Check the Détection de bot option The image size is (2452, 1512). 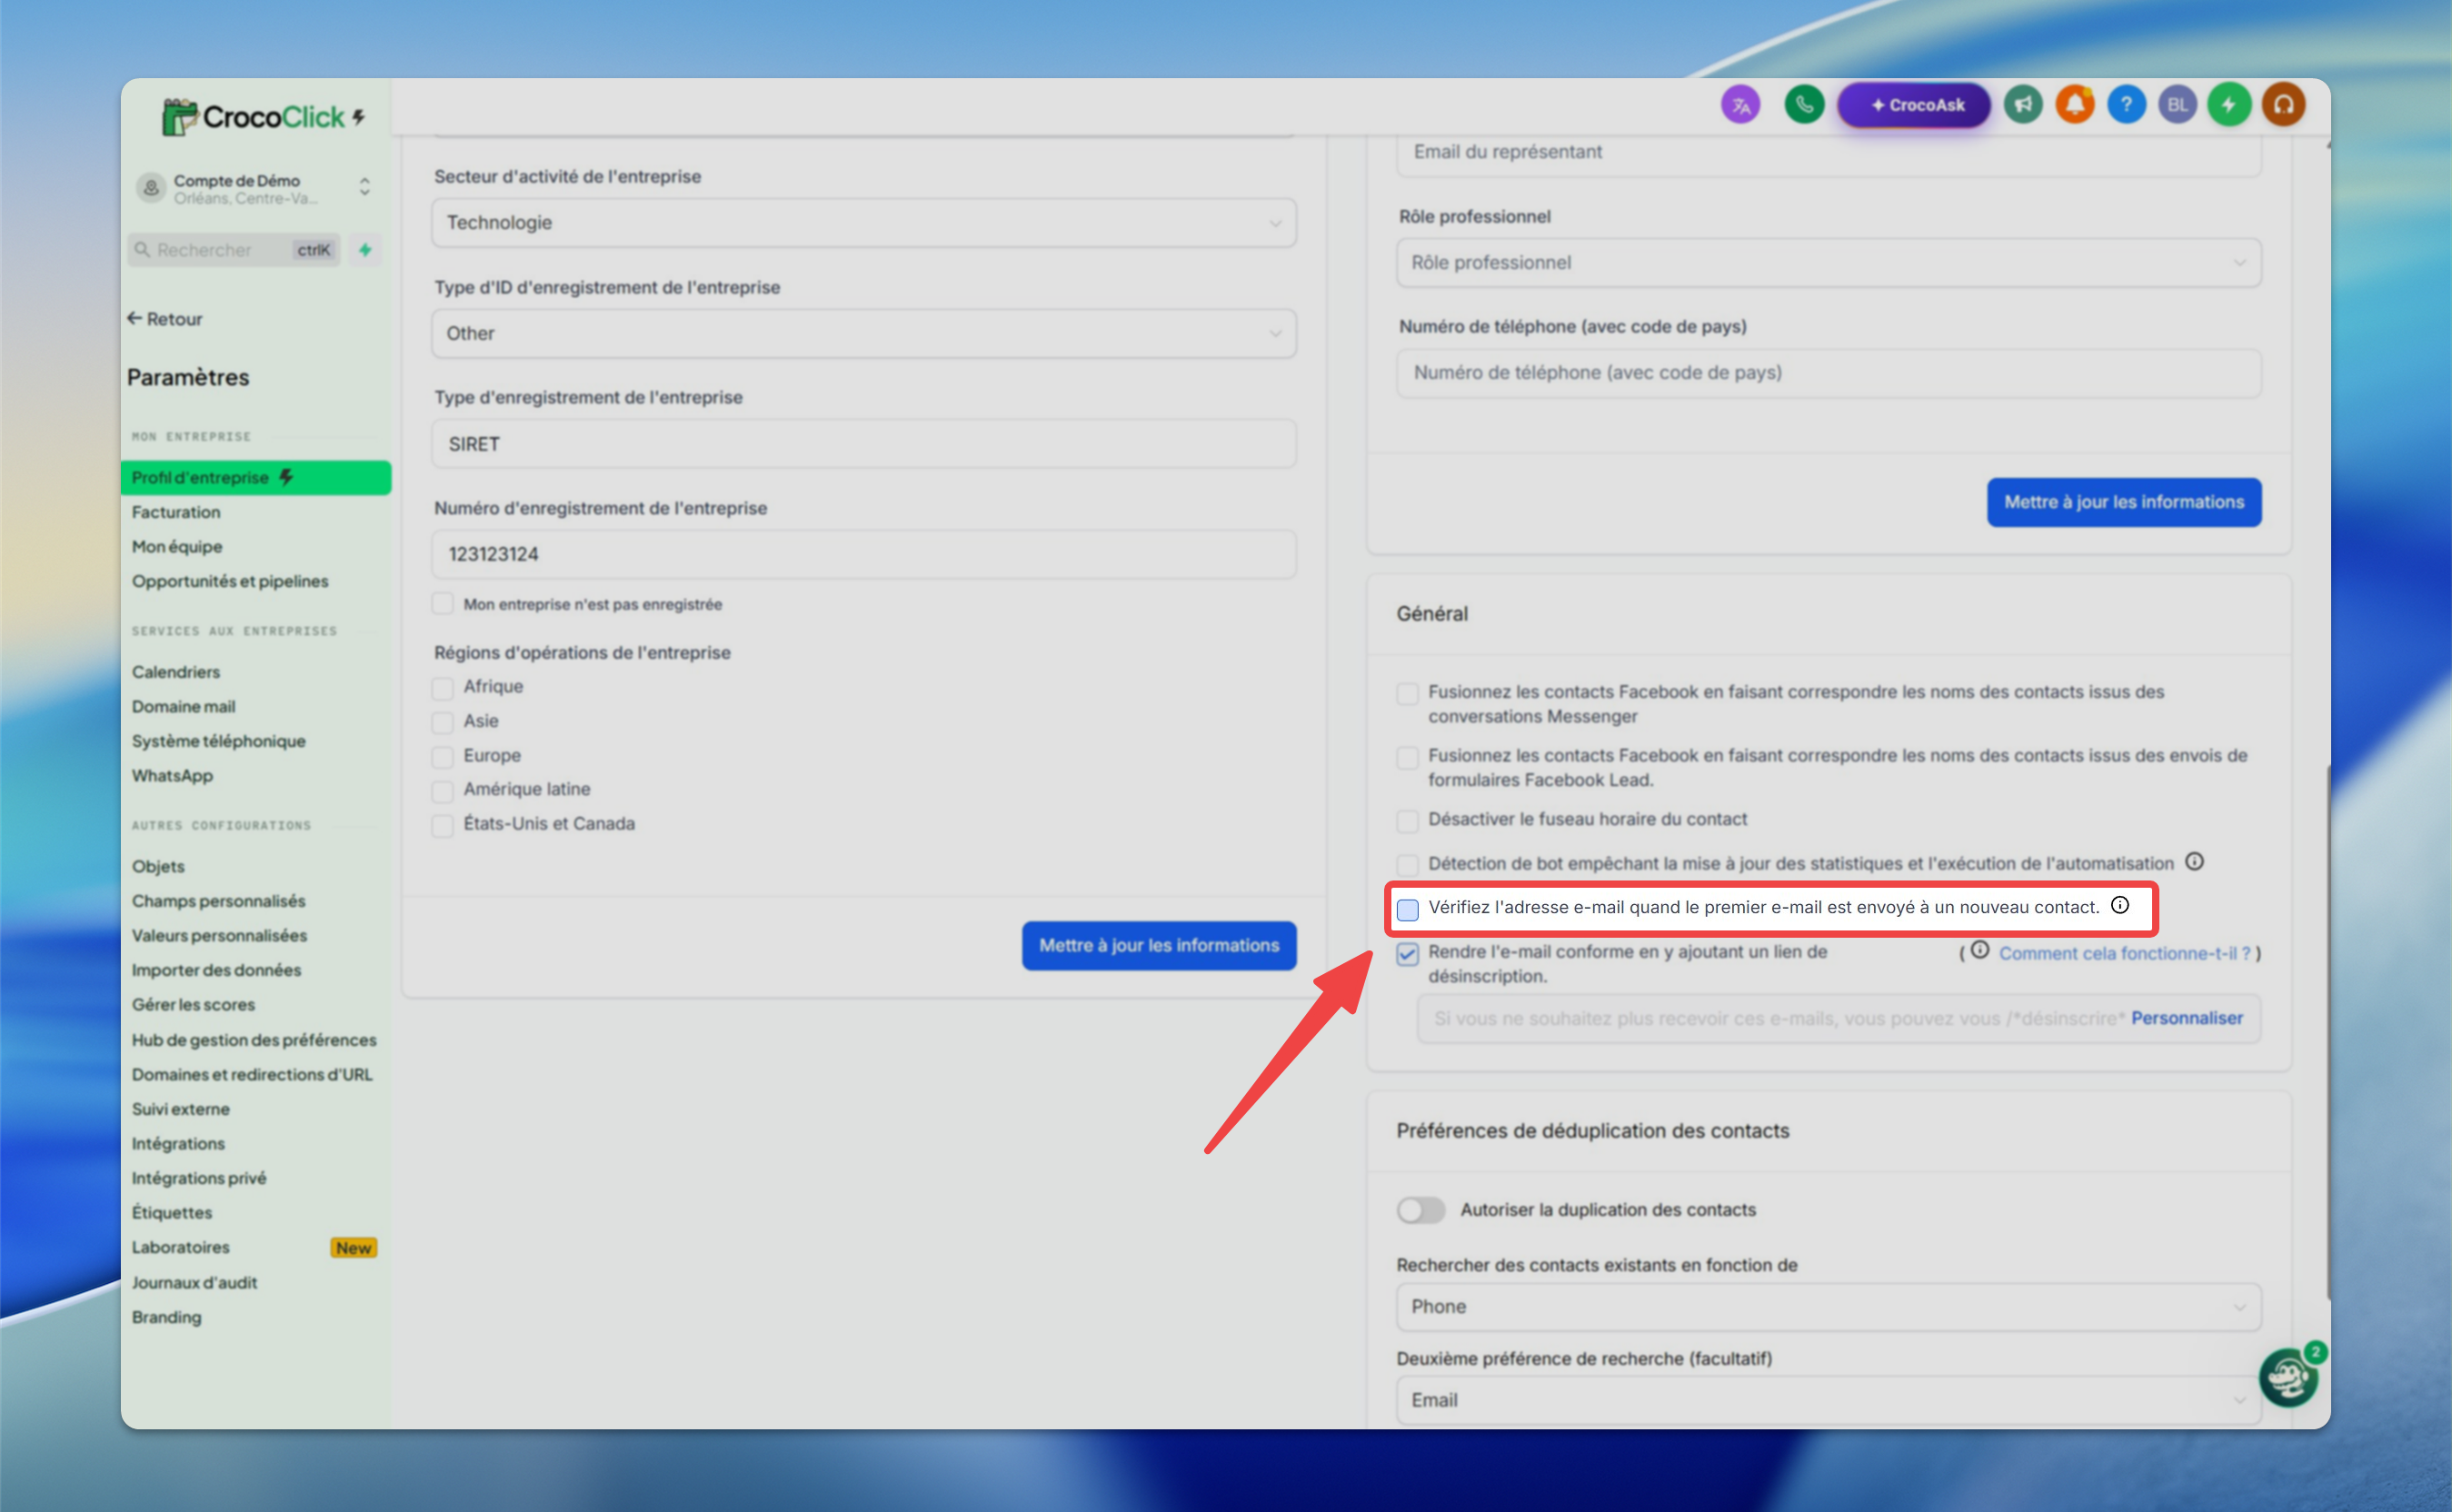[1407, 865]
